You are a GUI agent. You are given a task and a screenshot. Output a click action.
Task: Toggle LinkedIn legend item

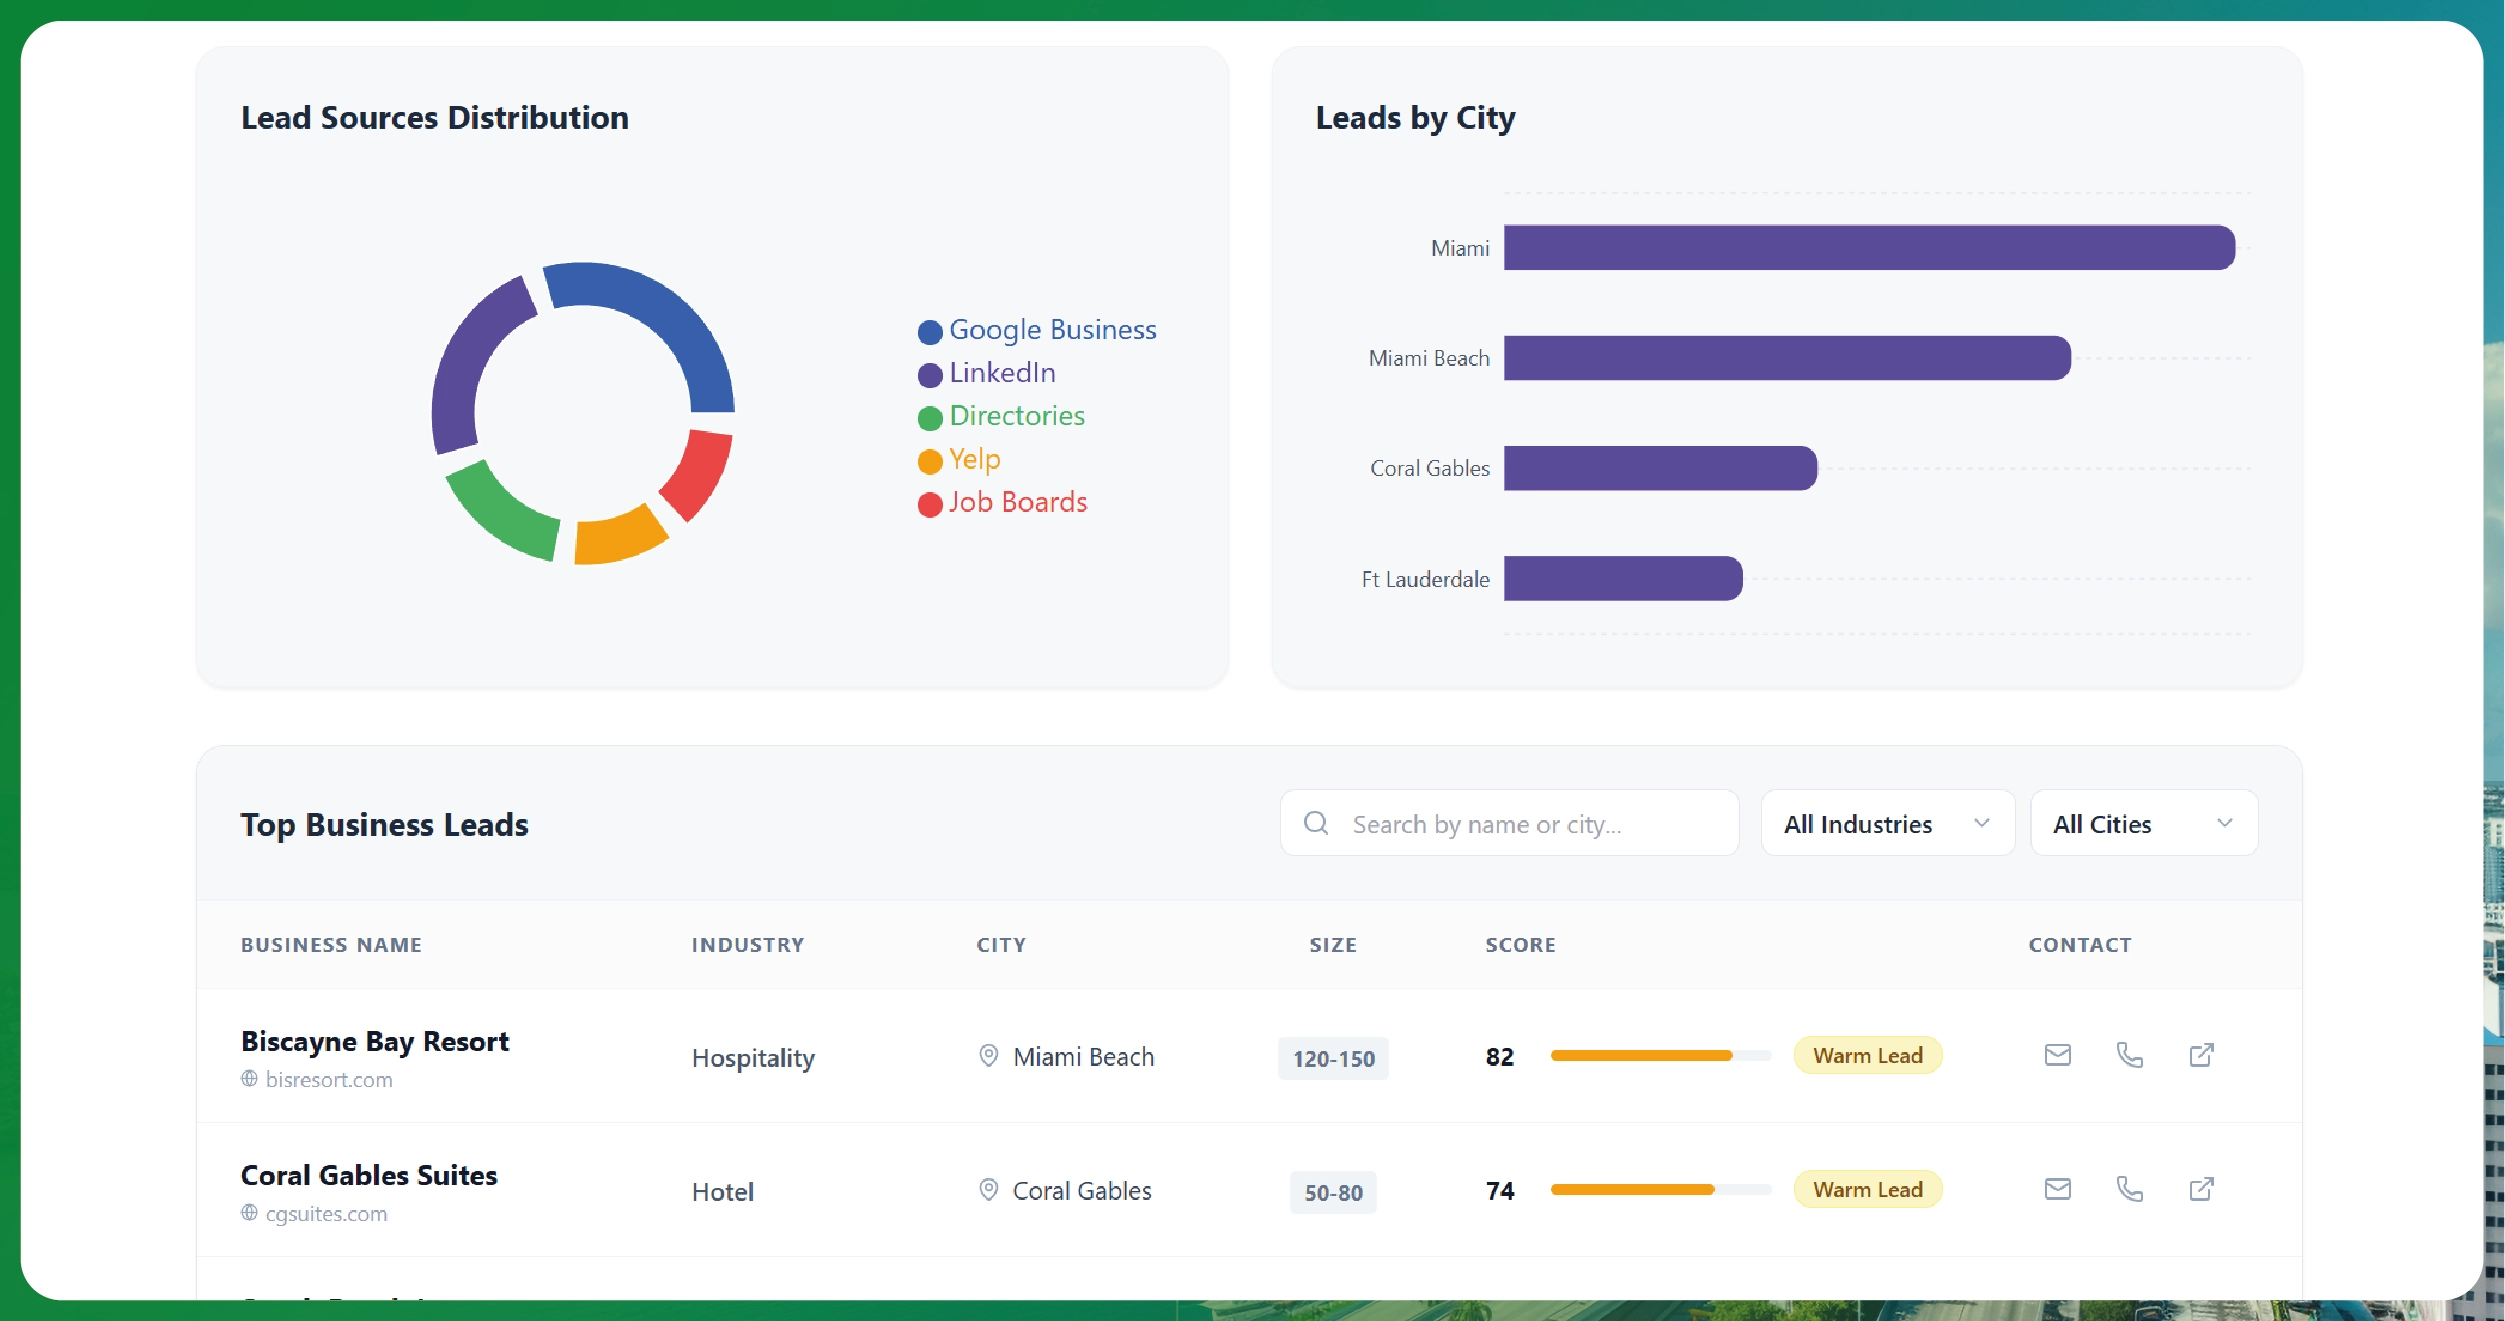pos(986,373)
